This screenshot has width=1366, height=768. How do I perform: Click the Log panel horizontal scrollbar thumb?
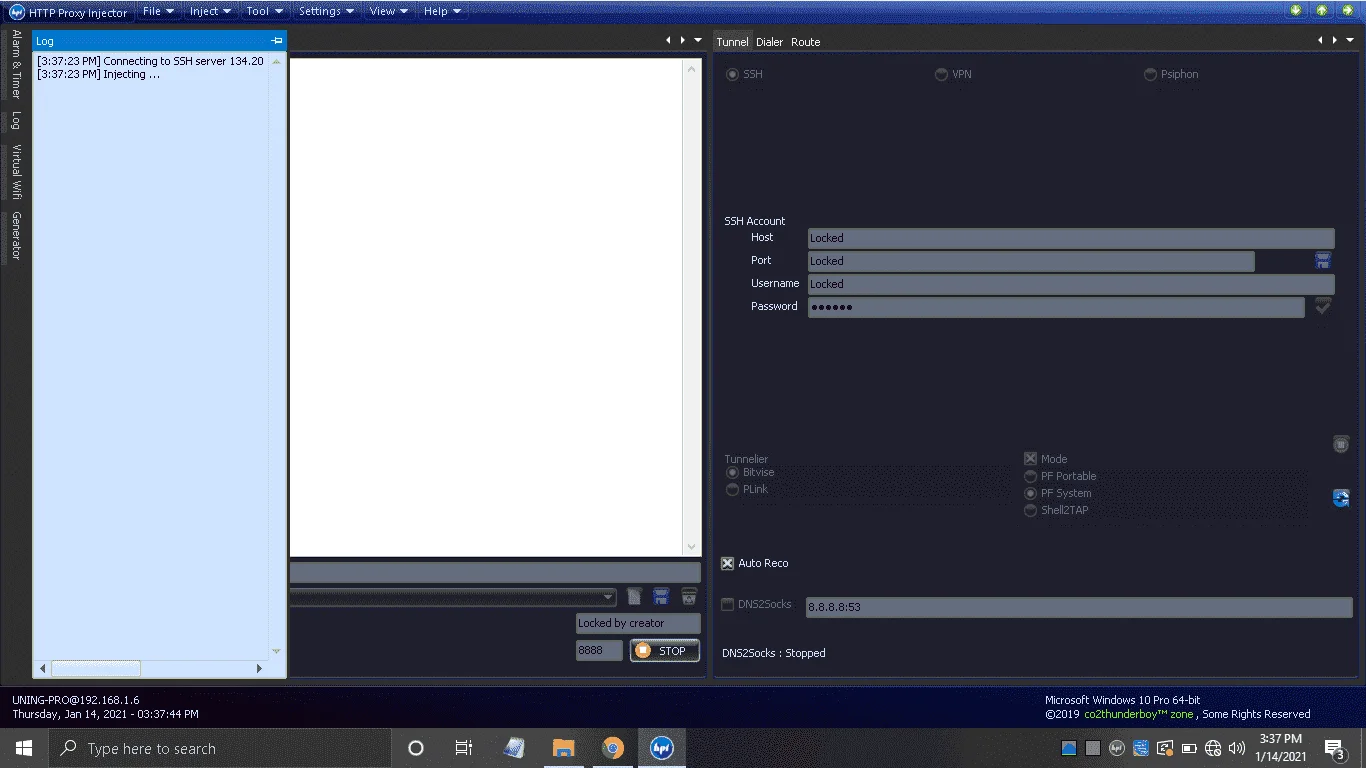96,668
